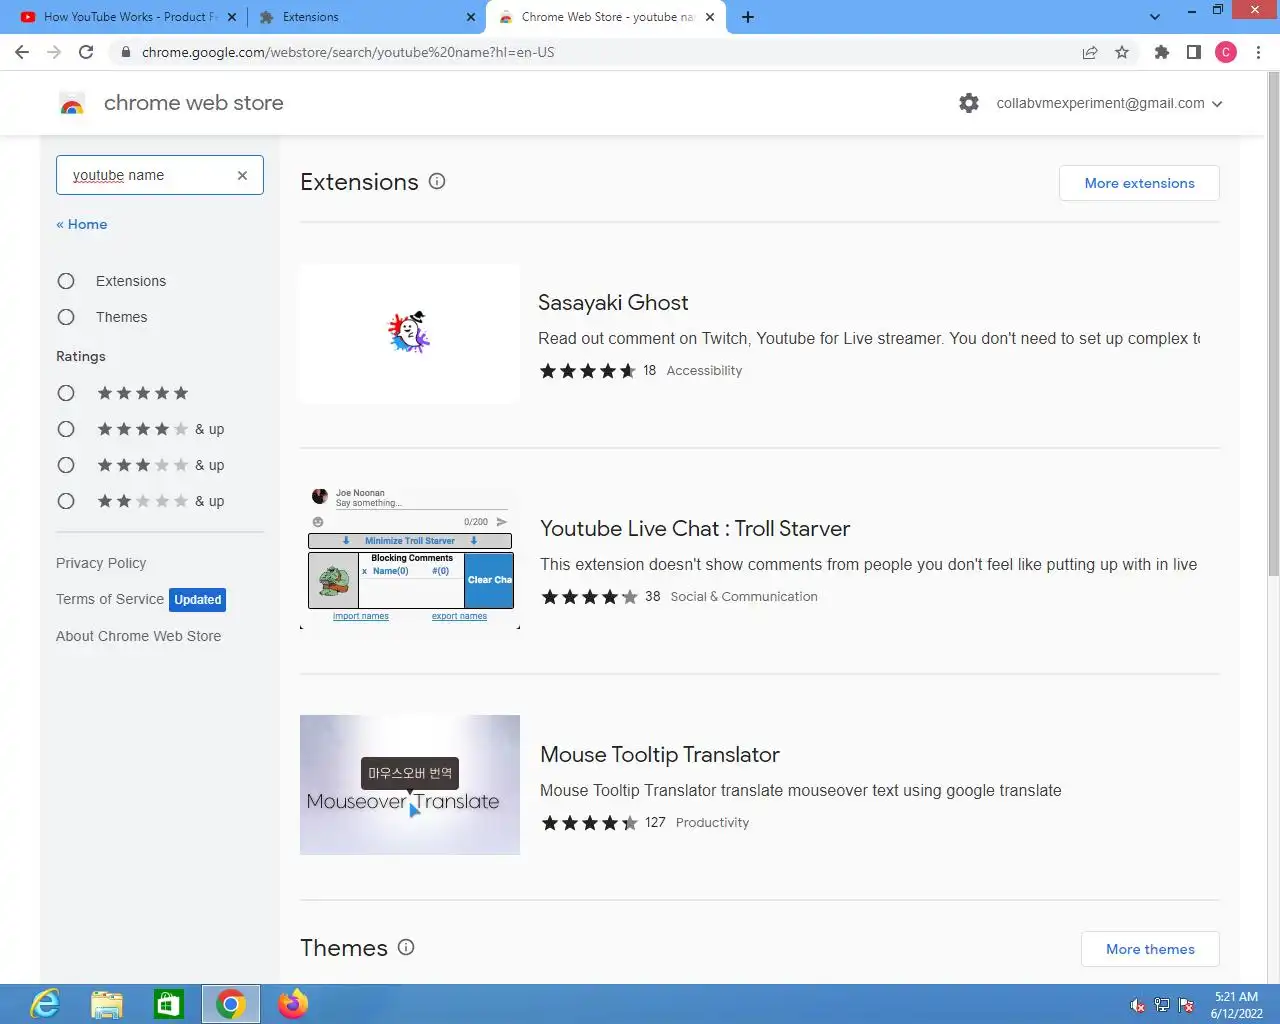Open new tab with plus button
1280x1024 pixels.
click(748, 17)
